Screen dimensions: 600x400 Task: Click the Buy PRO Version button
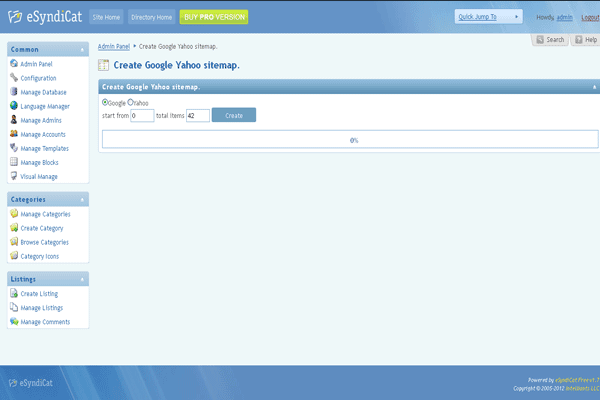pyautogui.click(x=214, y=17)
